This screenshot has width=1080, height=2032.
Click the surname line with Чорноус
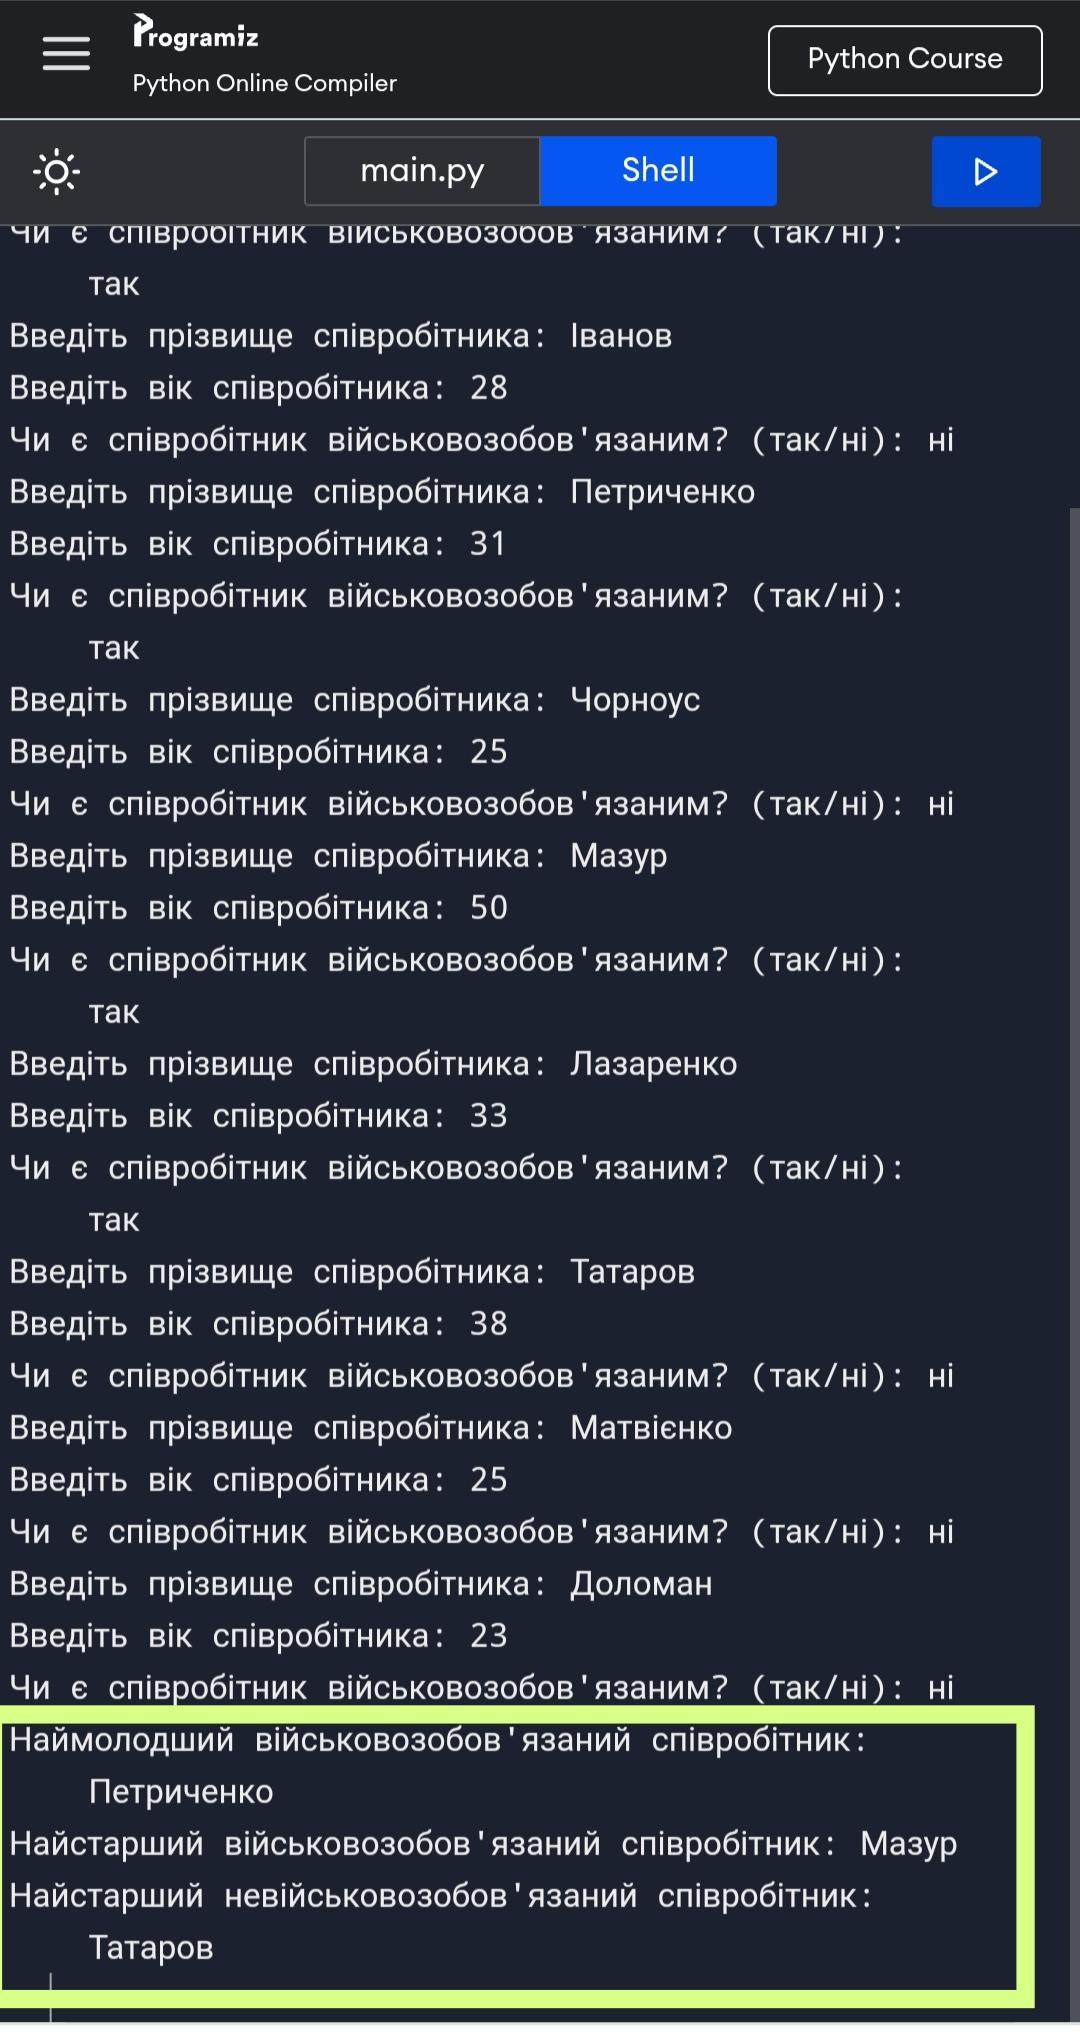click(354, 700)
